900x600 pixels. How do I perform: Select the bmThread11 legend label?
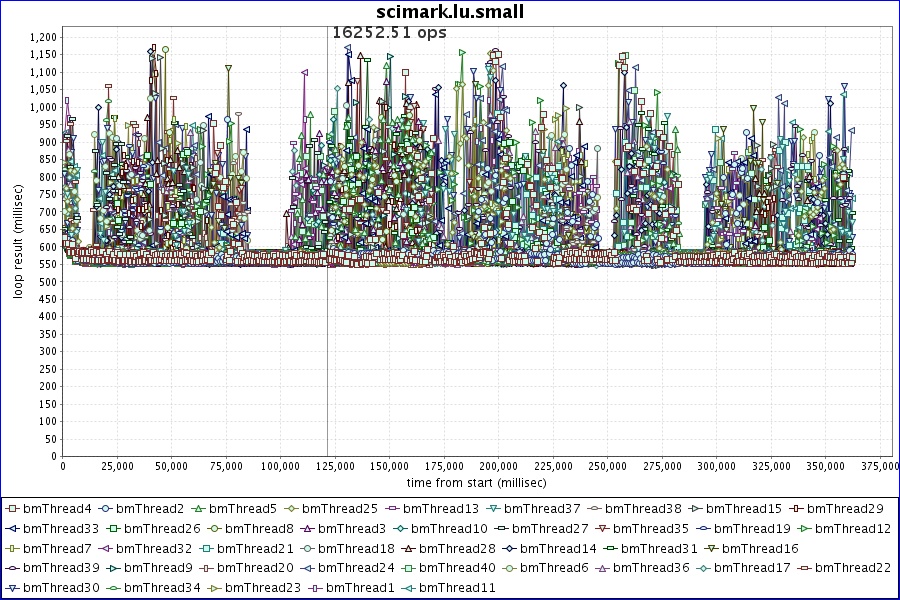click(x=461, y=588)
